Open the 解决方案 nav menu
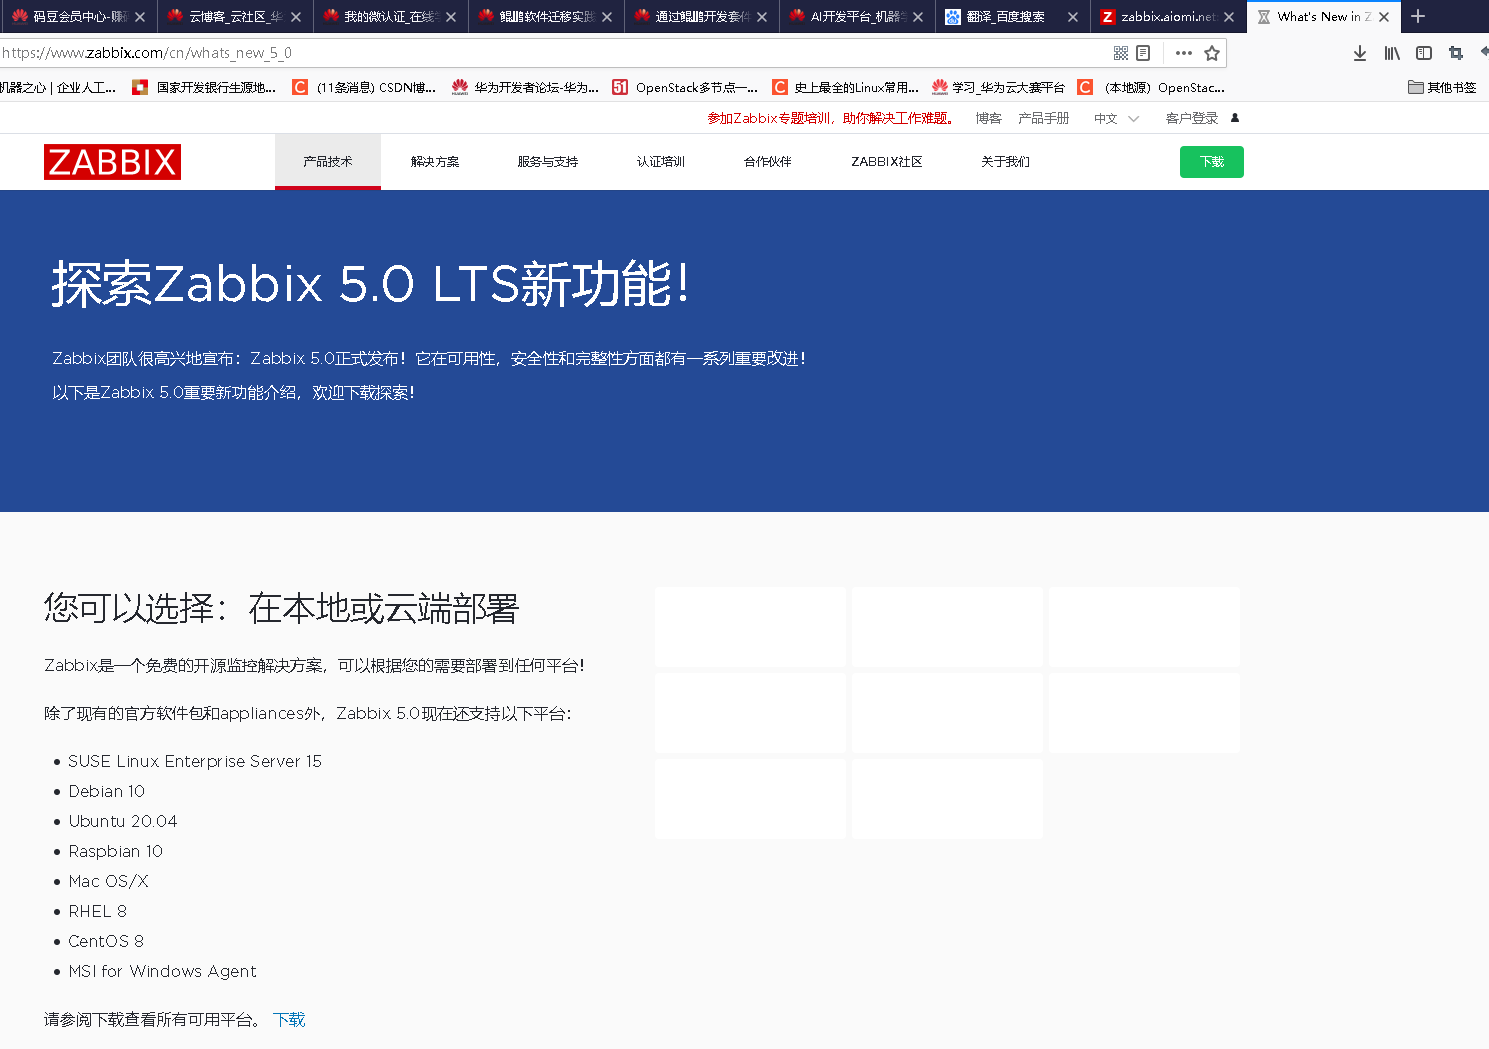 [435, 161]
